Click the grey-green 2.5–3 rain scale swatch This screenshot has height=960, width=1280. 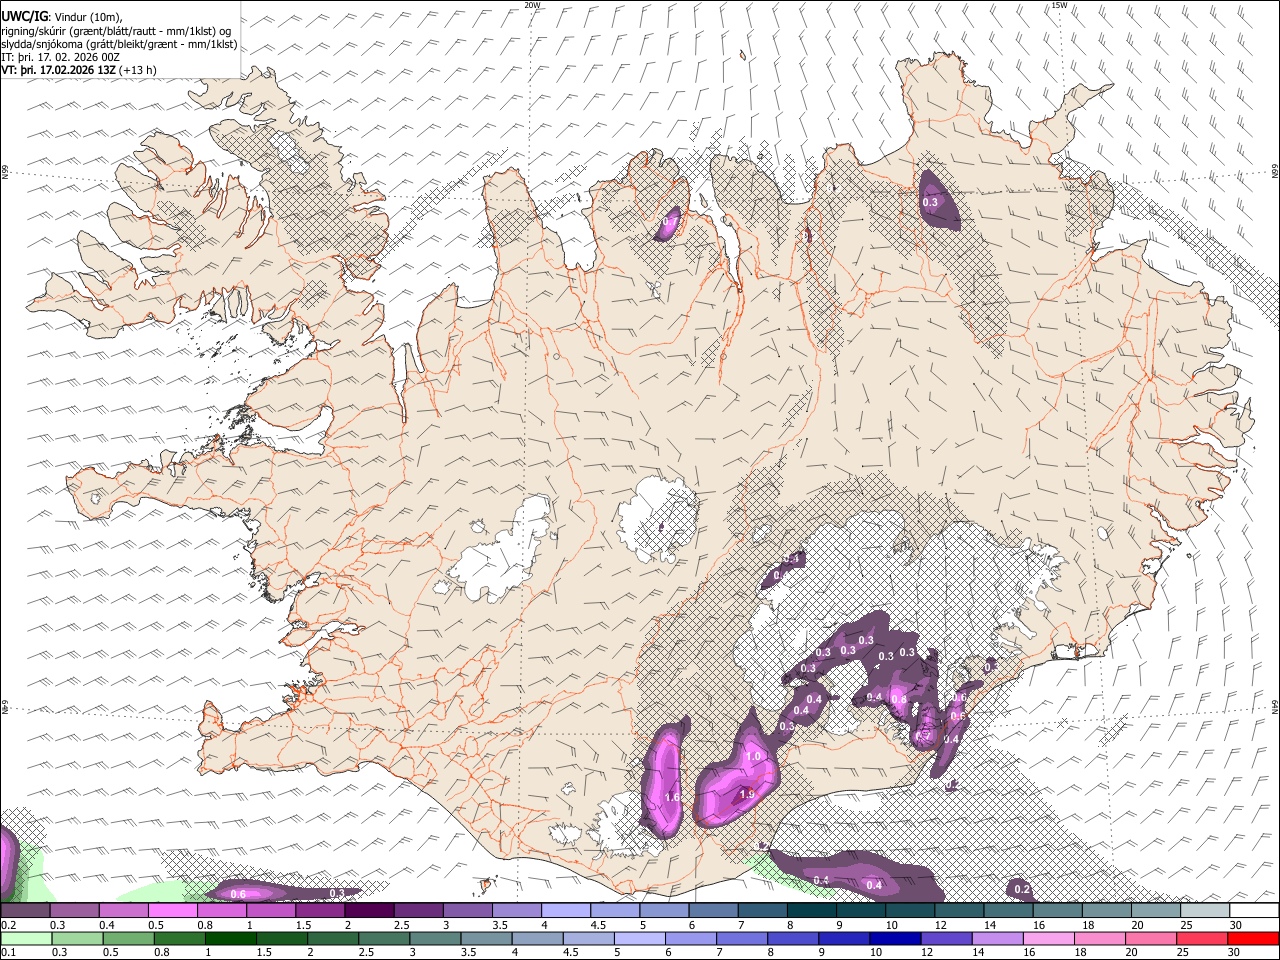(x=384, y=939)
